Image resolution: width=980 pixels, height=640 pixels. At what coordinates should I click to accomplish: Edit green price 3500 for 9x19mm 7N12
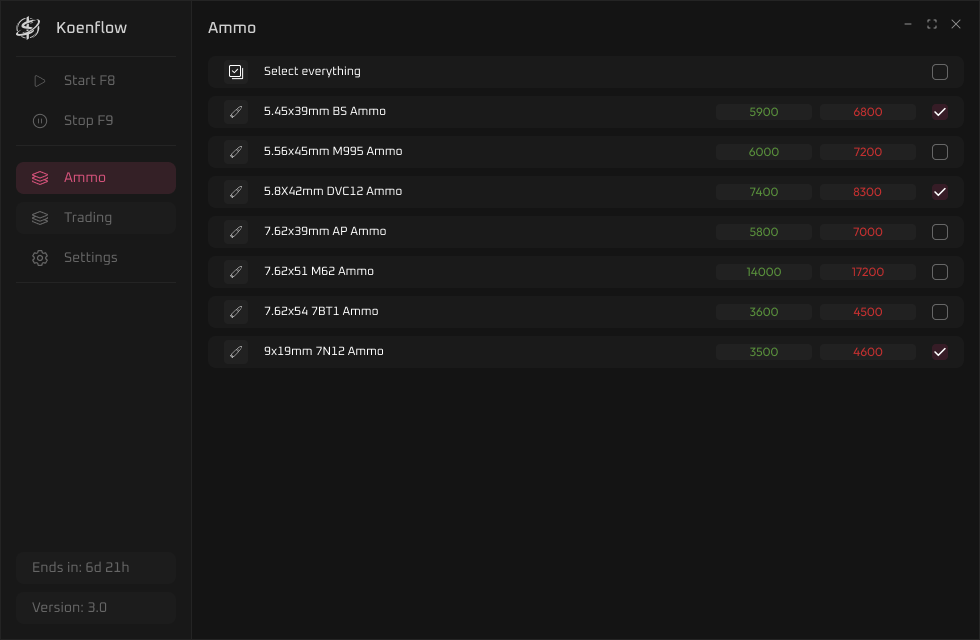coord(764,352)
